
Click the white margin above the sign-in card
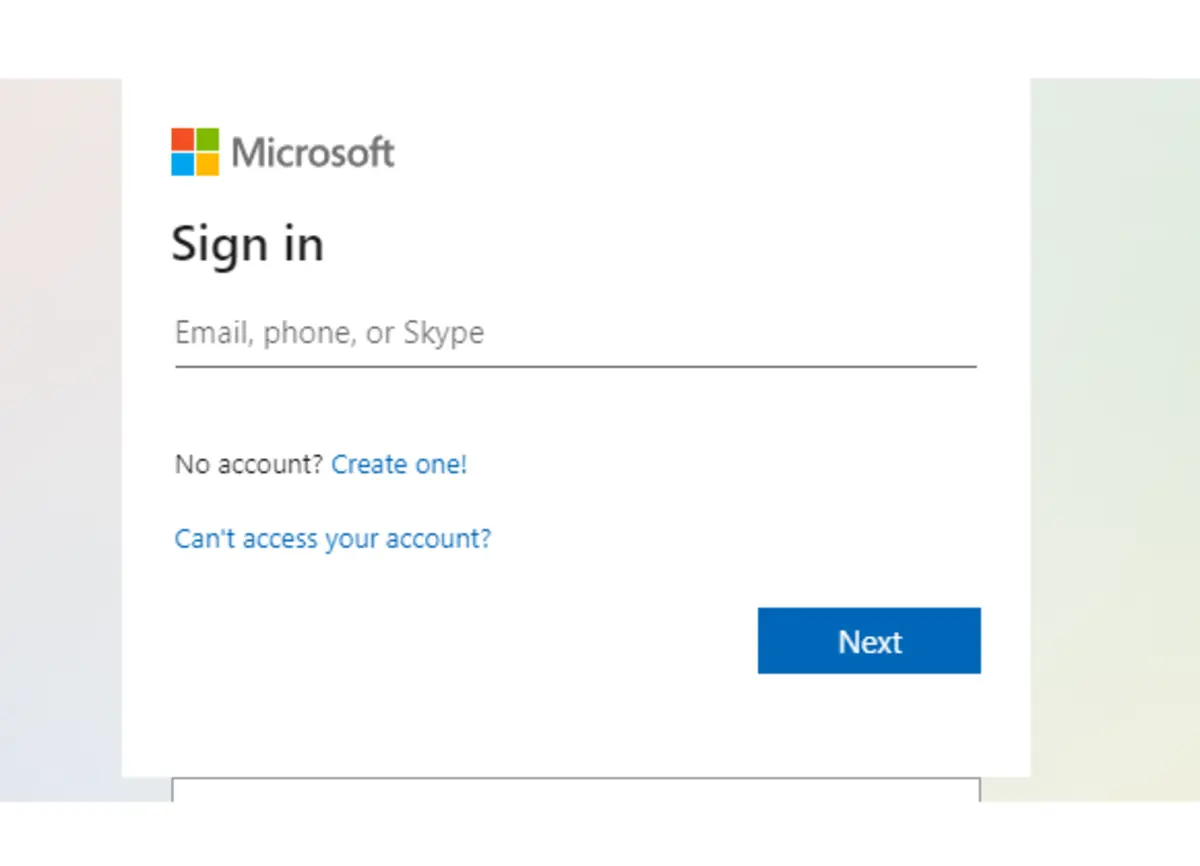click(x=600, y=39)
